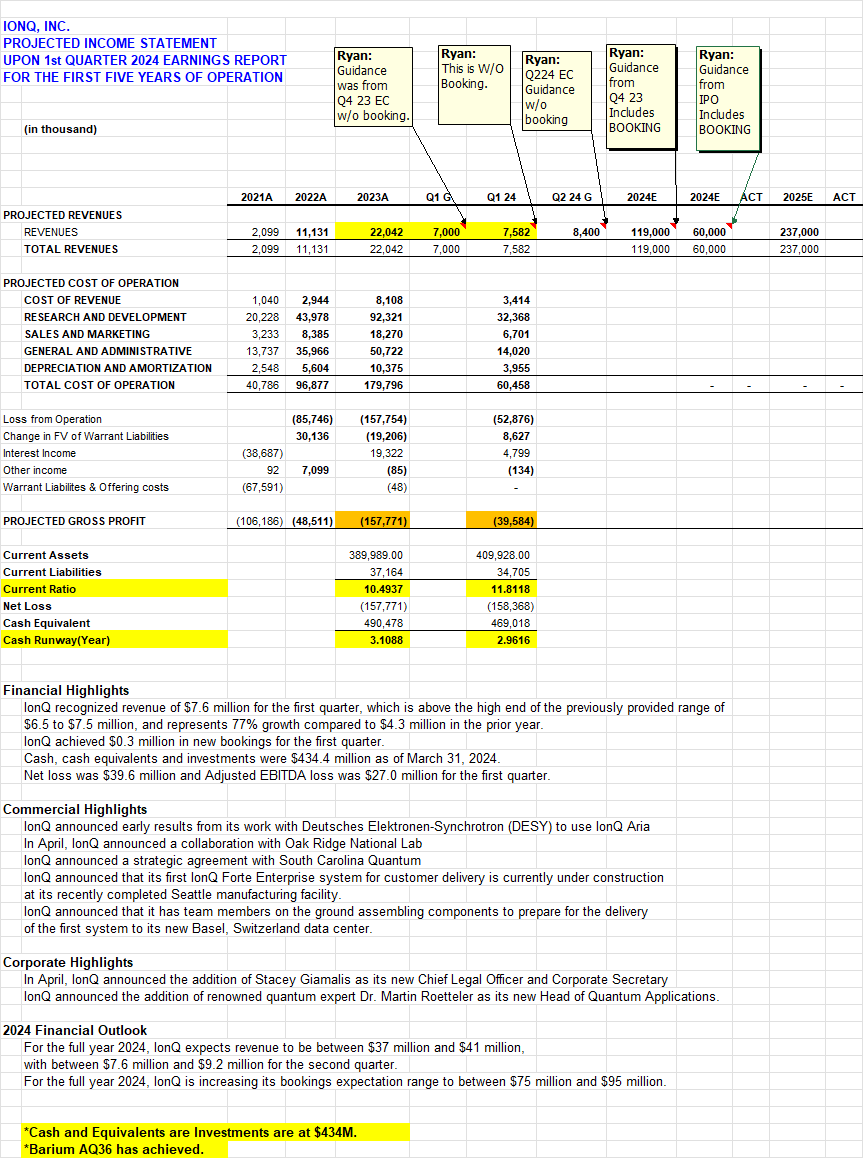Screen dimensions: 863x1158
Task: Select the 'Oak Ridge National Lab' line
Action: [x=223, y=843]
